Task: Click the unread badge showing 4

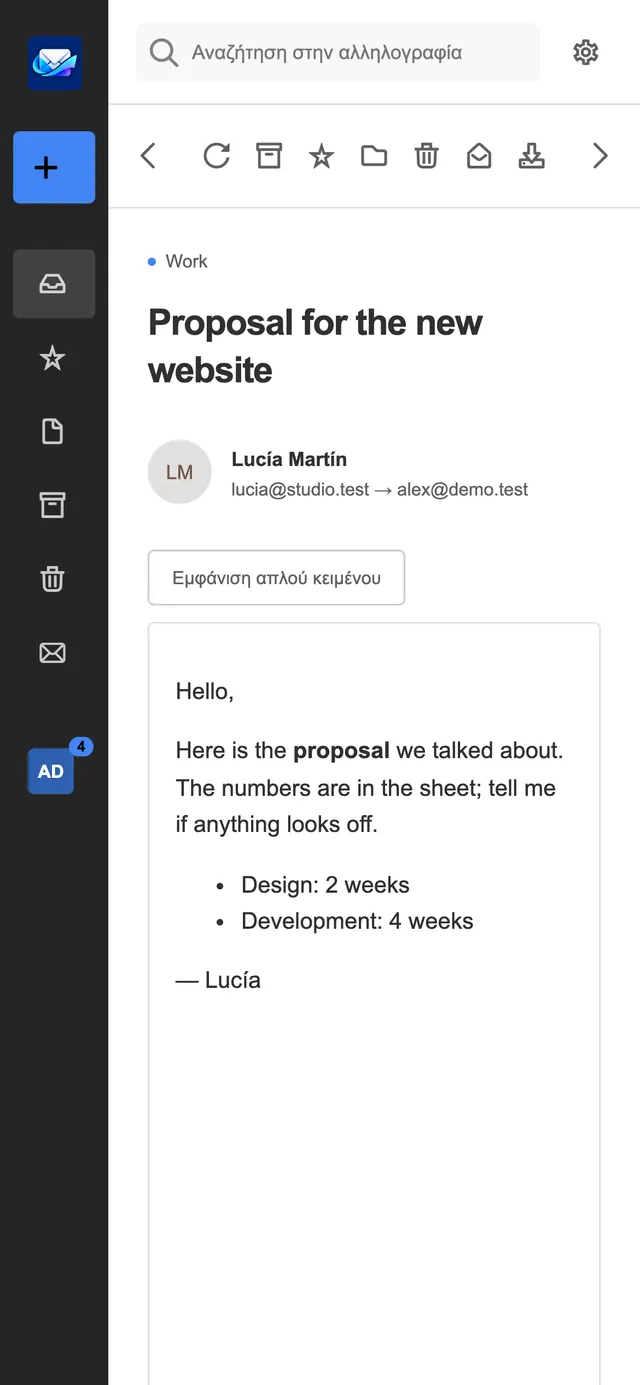Action: point(81,746)
